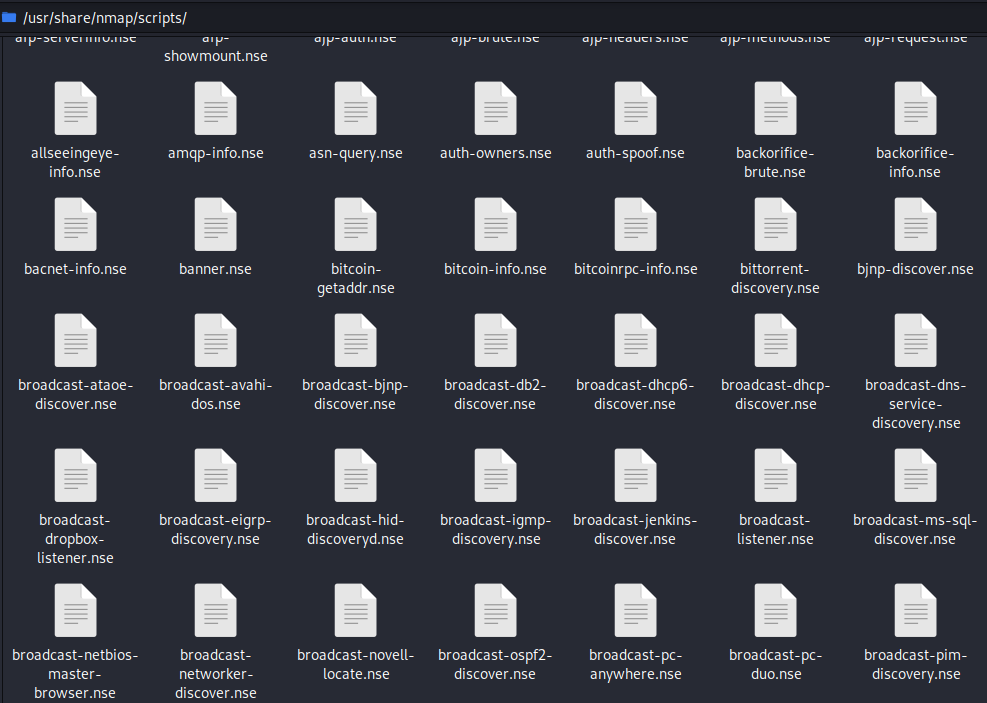Click the broadcast-jenkins-discover.nse file icon
The image size is (987, 703).
(x=635, y=475)
